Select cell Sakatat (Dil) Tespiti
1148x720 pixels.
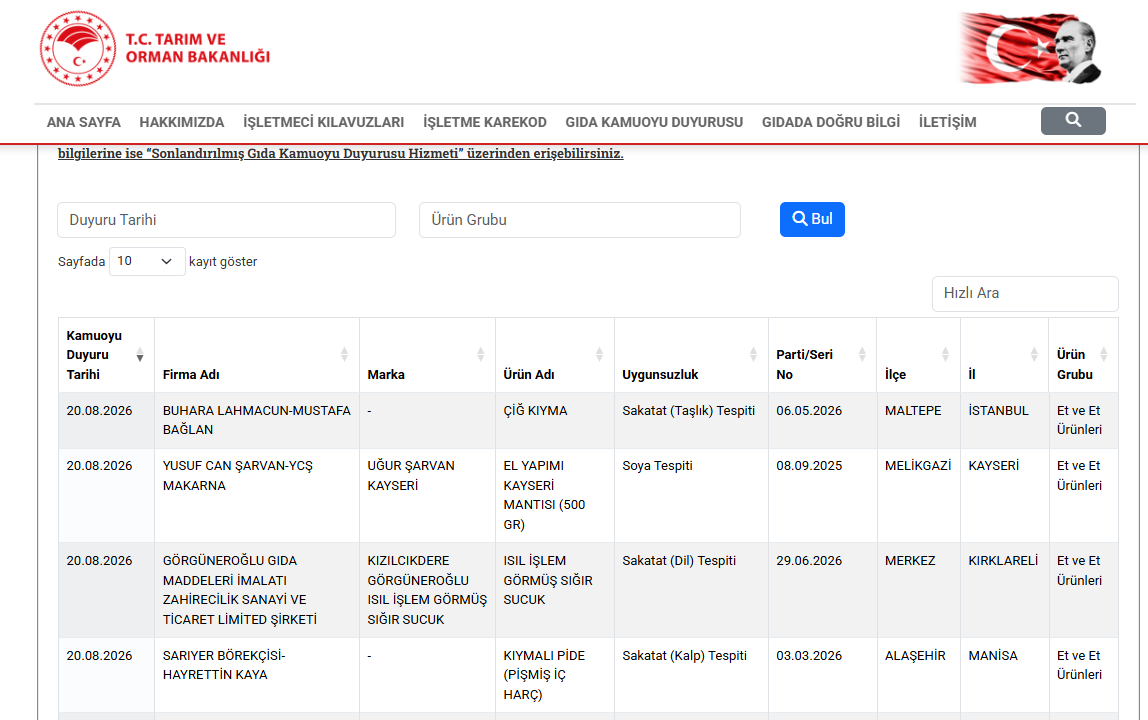tap(691, 590)
